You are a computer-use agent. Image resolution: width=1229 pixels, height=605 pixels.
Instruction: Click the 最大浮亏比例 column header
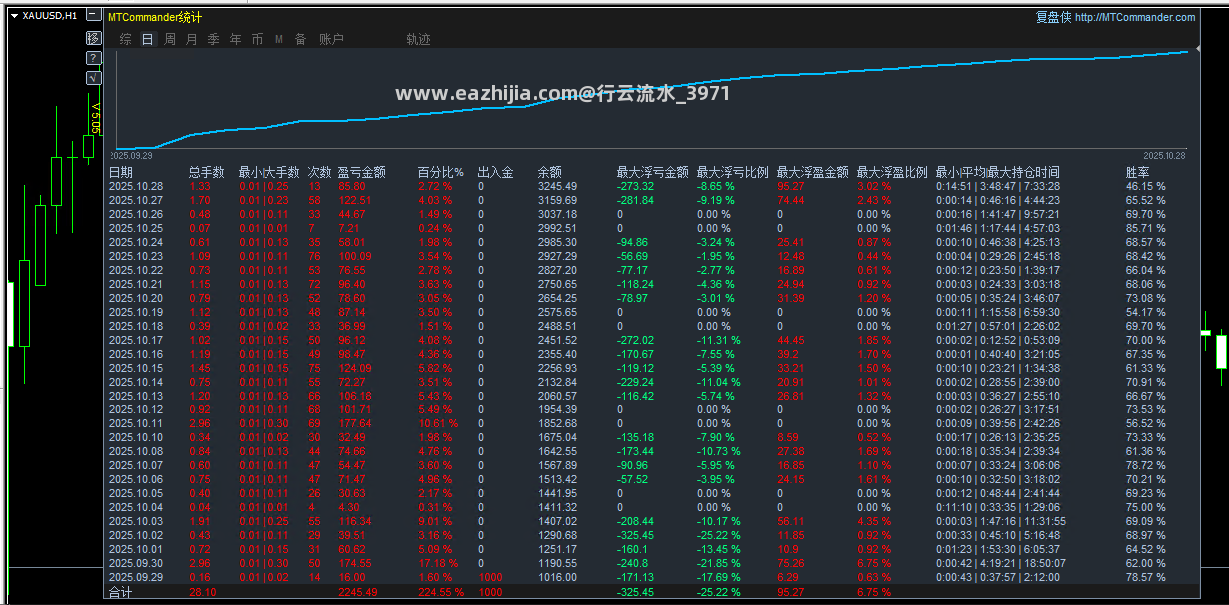pyautogui.click(x=733, y=173)
